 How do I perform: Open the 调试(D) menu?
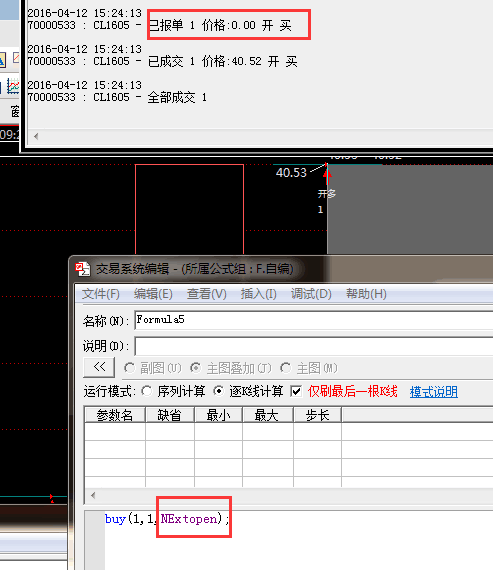pos(311,294)
